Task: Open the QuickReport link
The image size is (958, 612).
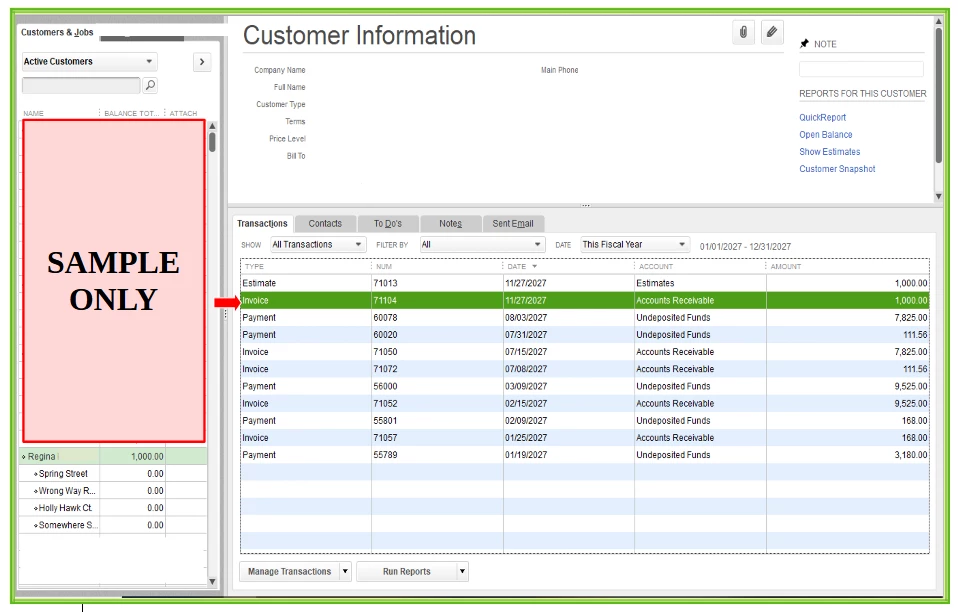Action: coord(822,117)
